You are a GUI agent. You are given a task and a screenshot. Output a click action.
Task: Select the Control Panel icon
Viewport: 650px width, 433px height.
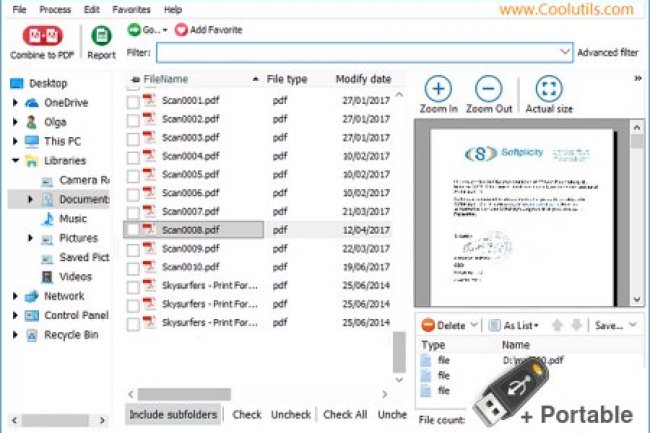32,316
